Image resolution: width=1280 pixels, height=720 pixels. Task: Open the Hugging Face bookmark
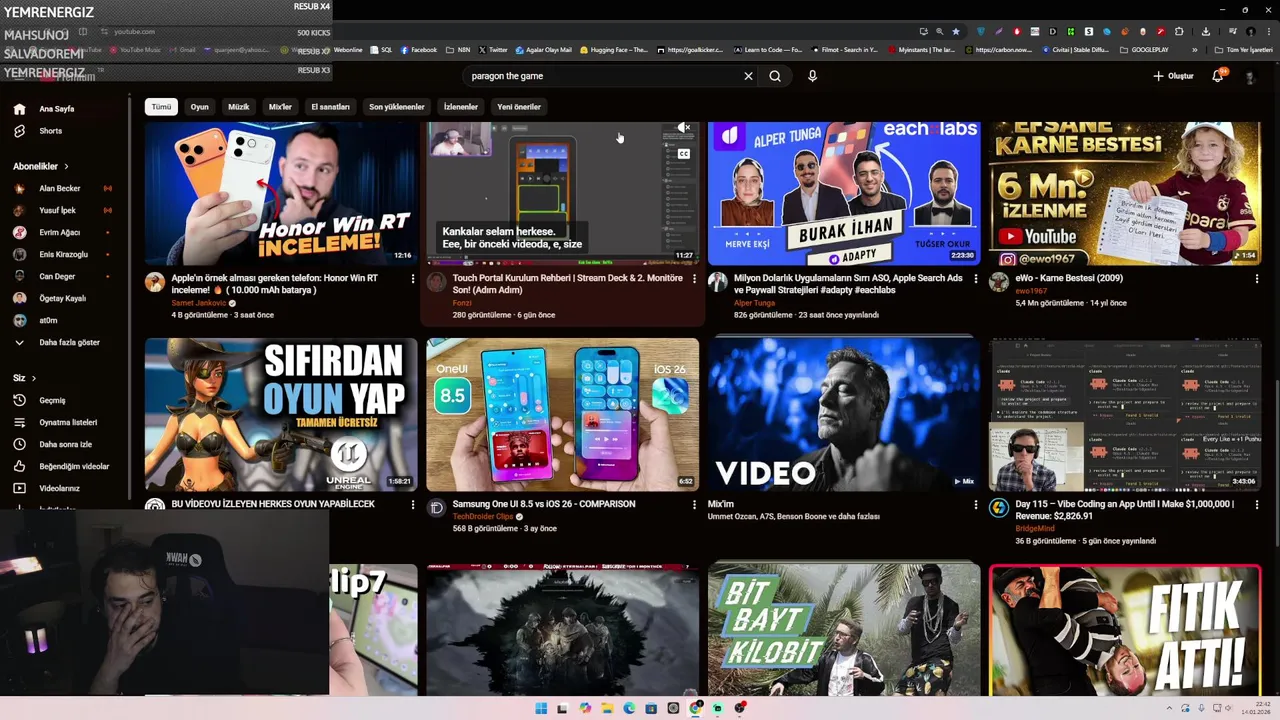pyautogui.click(x=613, y=49)
